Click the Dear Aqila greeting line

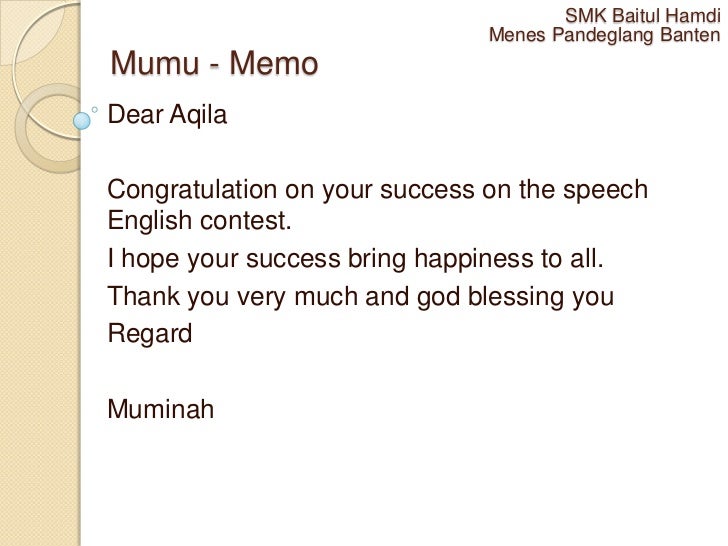tap(167, 115)
